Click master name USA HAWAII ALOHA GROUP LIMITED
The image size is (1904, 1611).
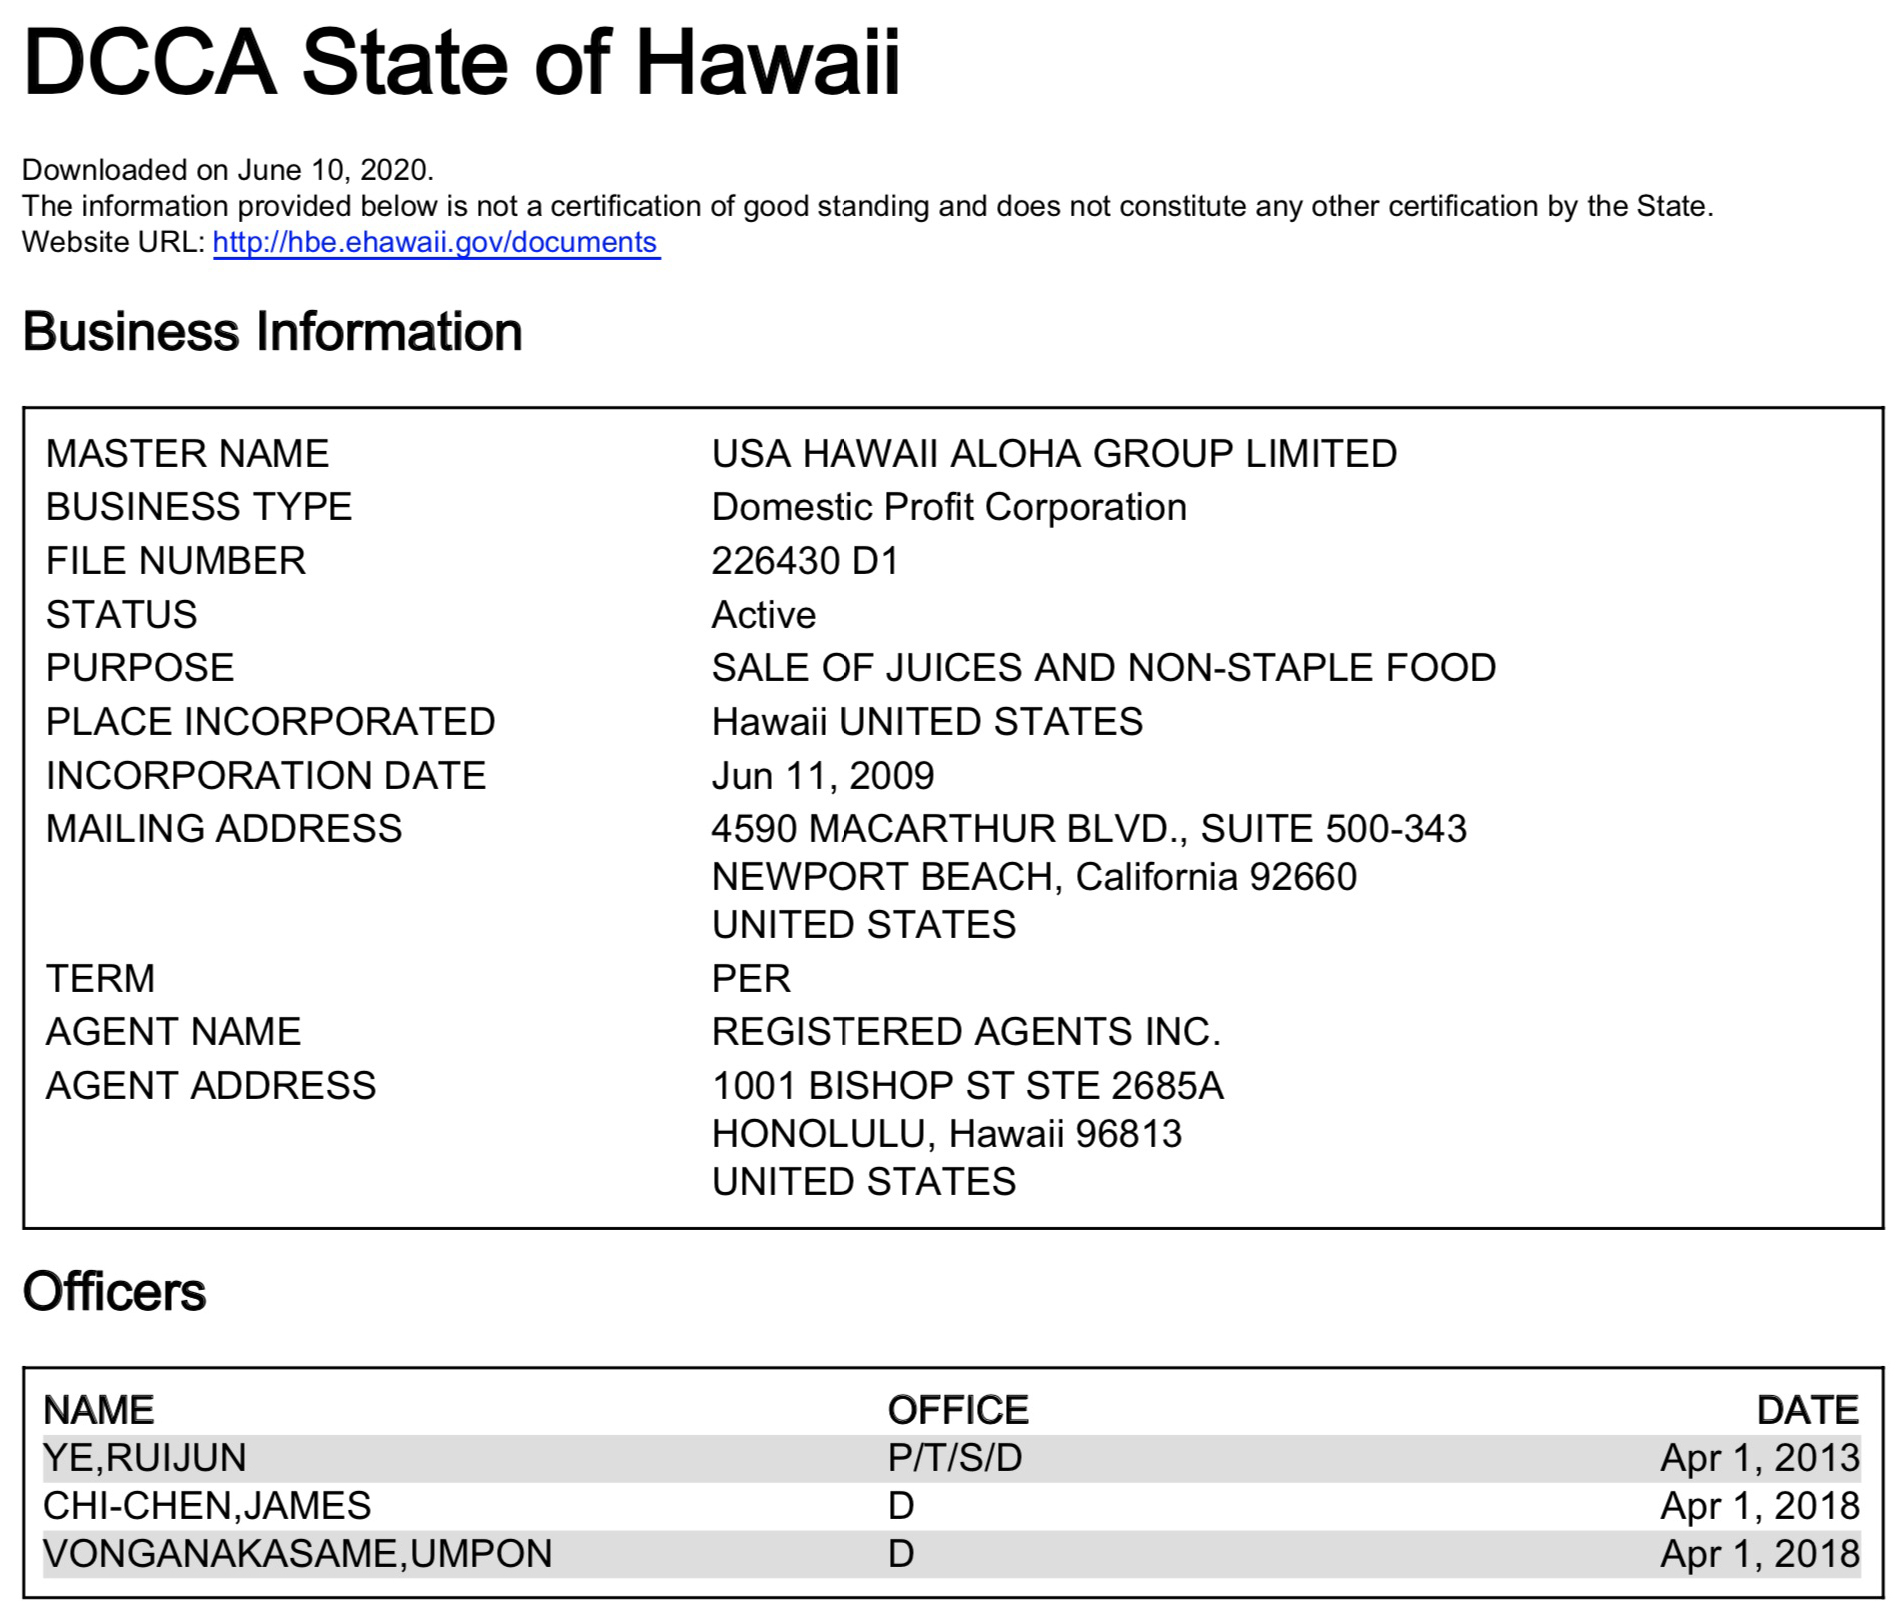click(1053, 454)
